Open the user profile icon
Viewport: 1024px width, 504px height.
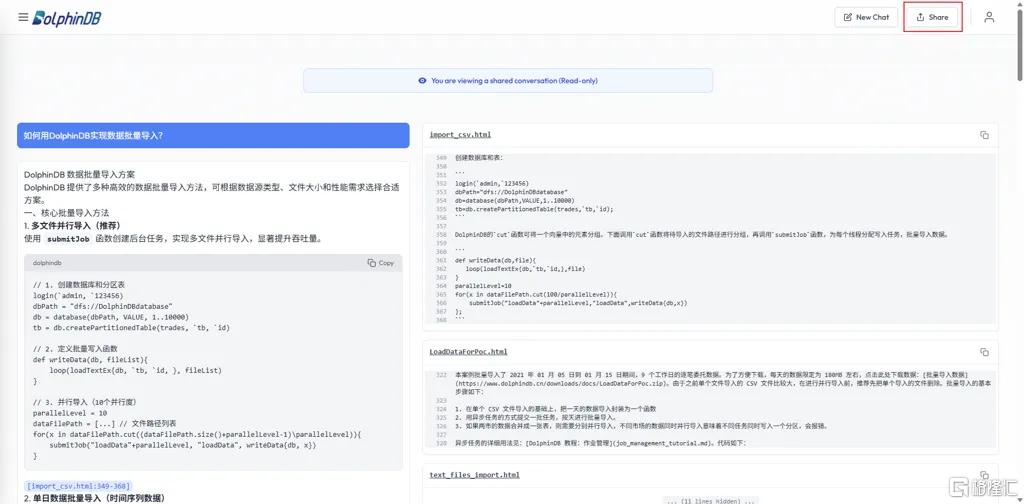pos(989,17)
